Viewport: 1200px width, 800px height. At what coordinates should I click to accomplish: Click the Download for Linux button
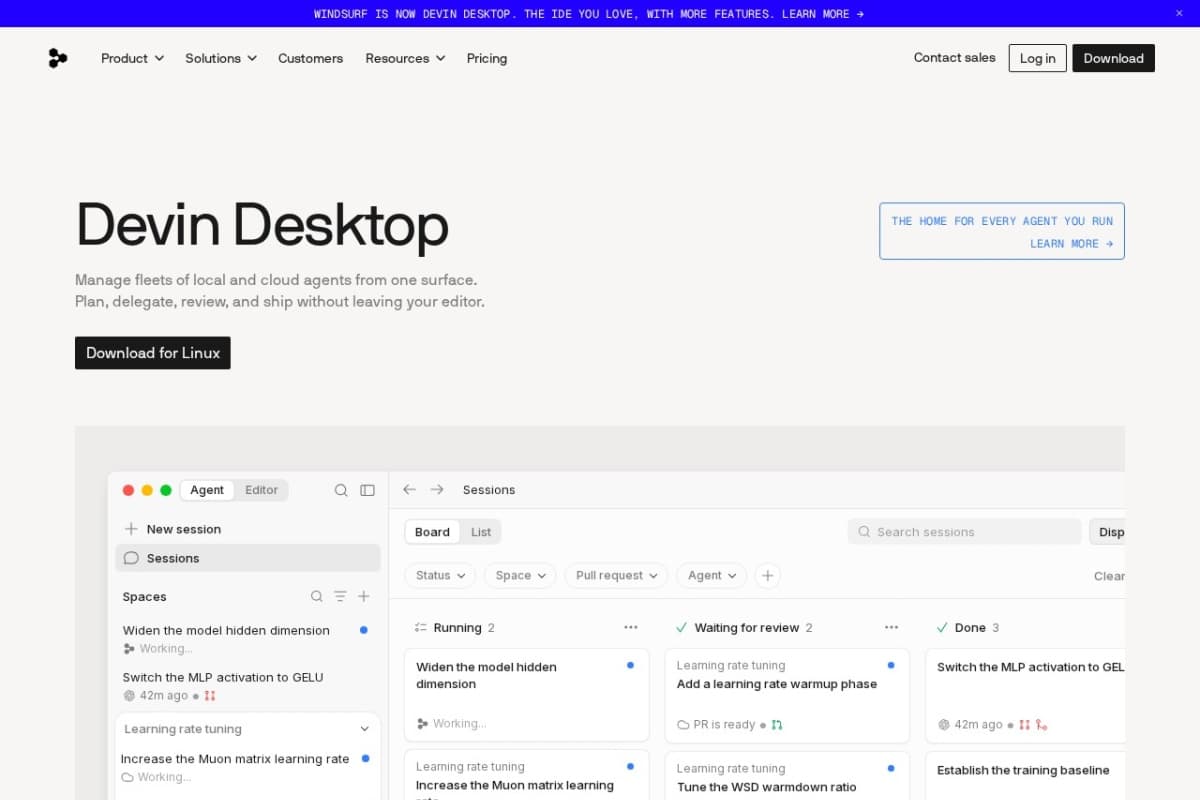(153, 353)
